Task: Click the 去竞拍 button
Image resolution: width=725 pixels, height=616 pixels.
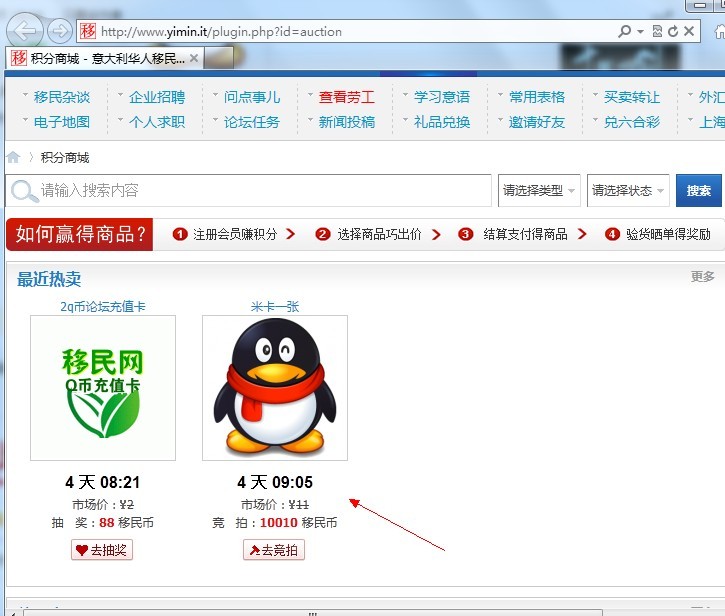Action: [x=274, y=550]
